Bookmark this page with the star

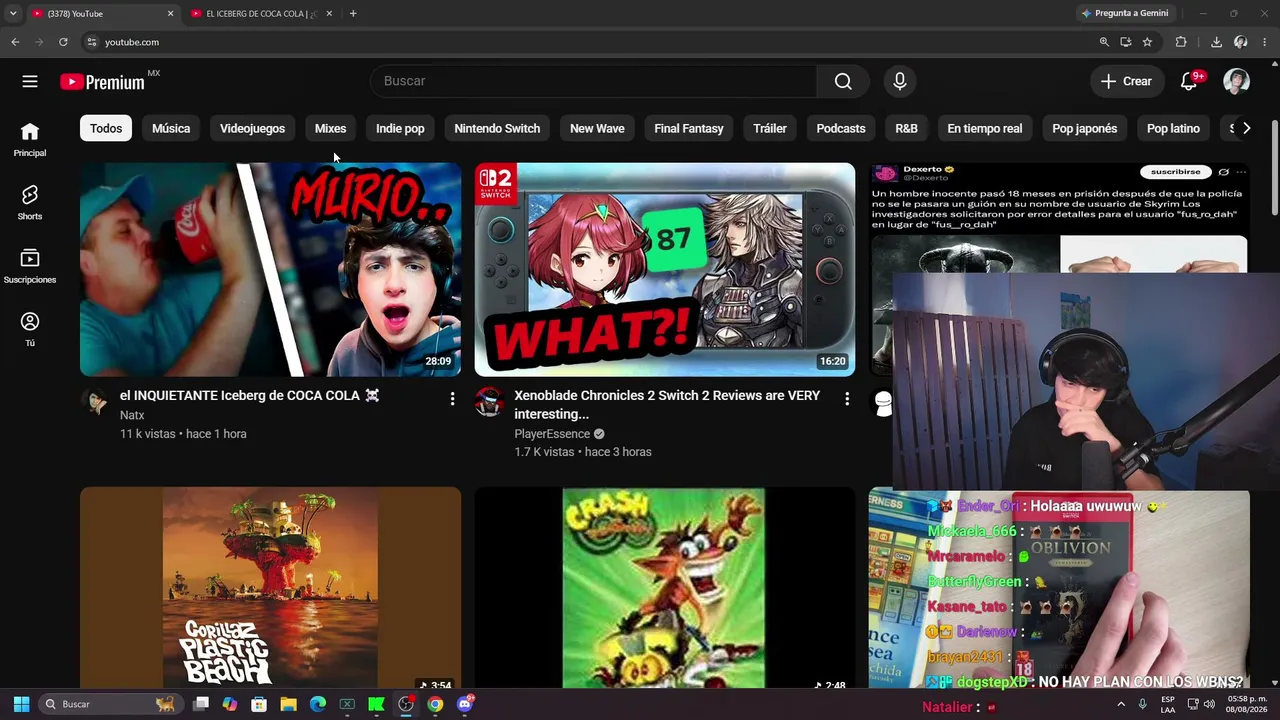(1147, 42)
